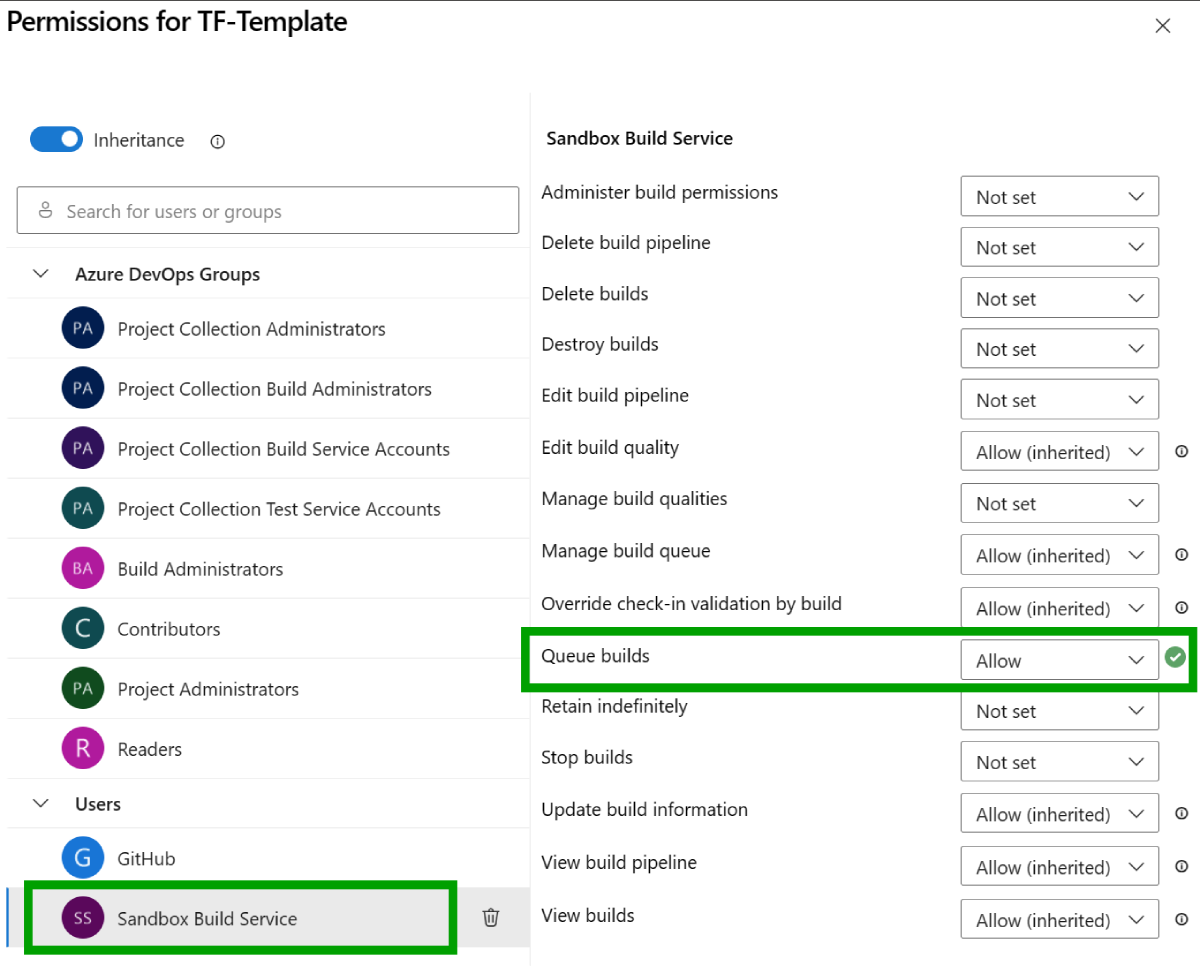Select the Project Administrators group

tap(268, 689)
